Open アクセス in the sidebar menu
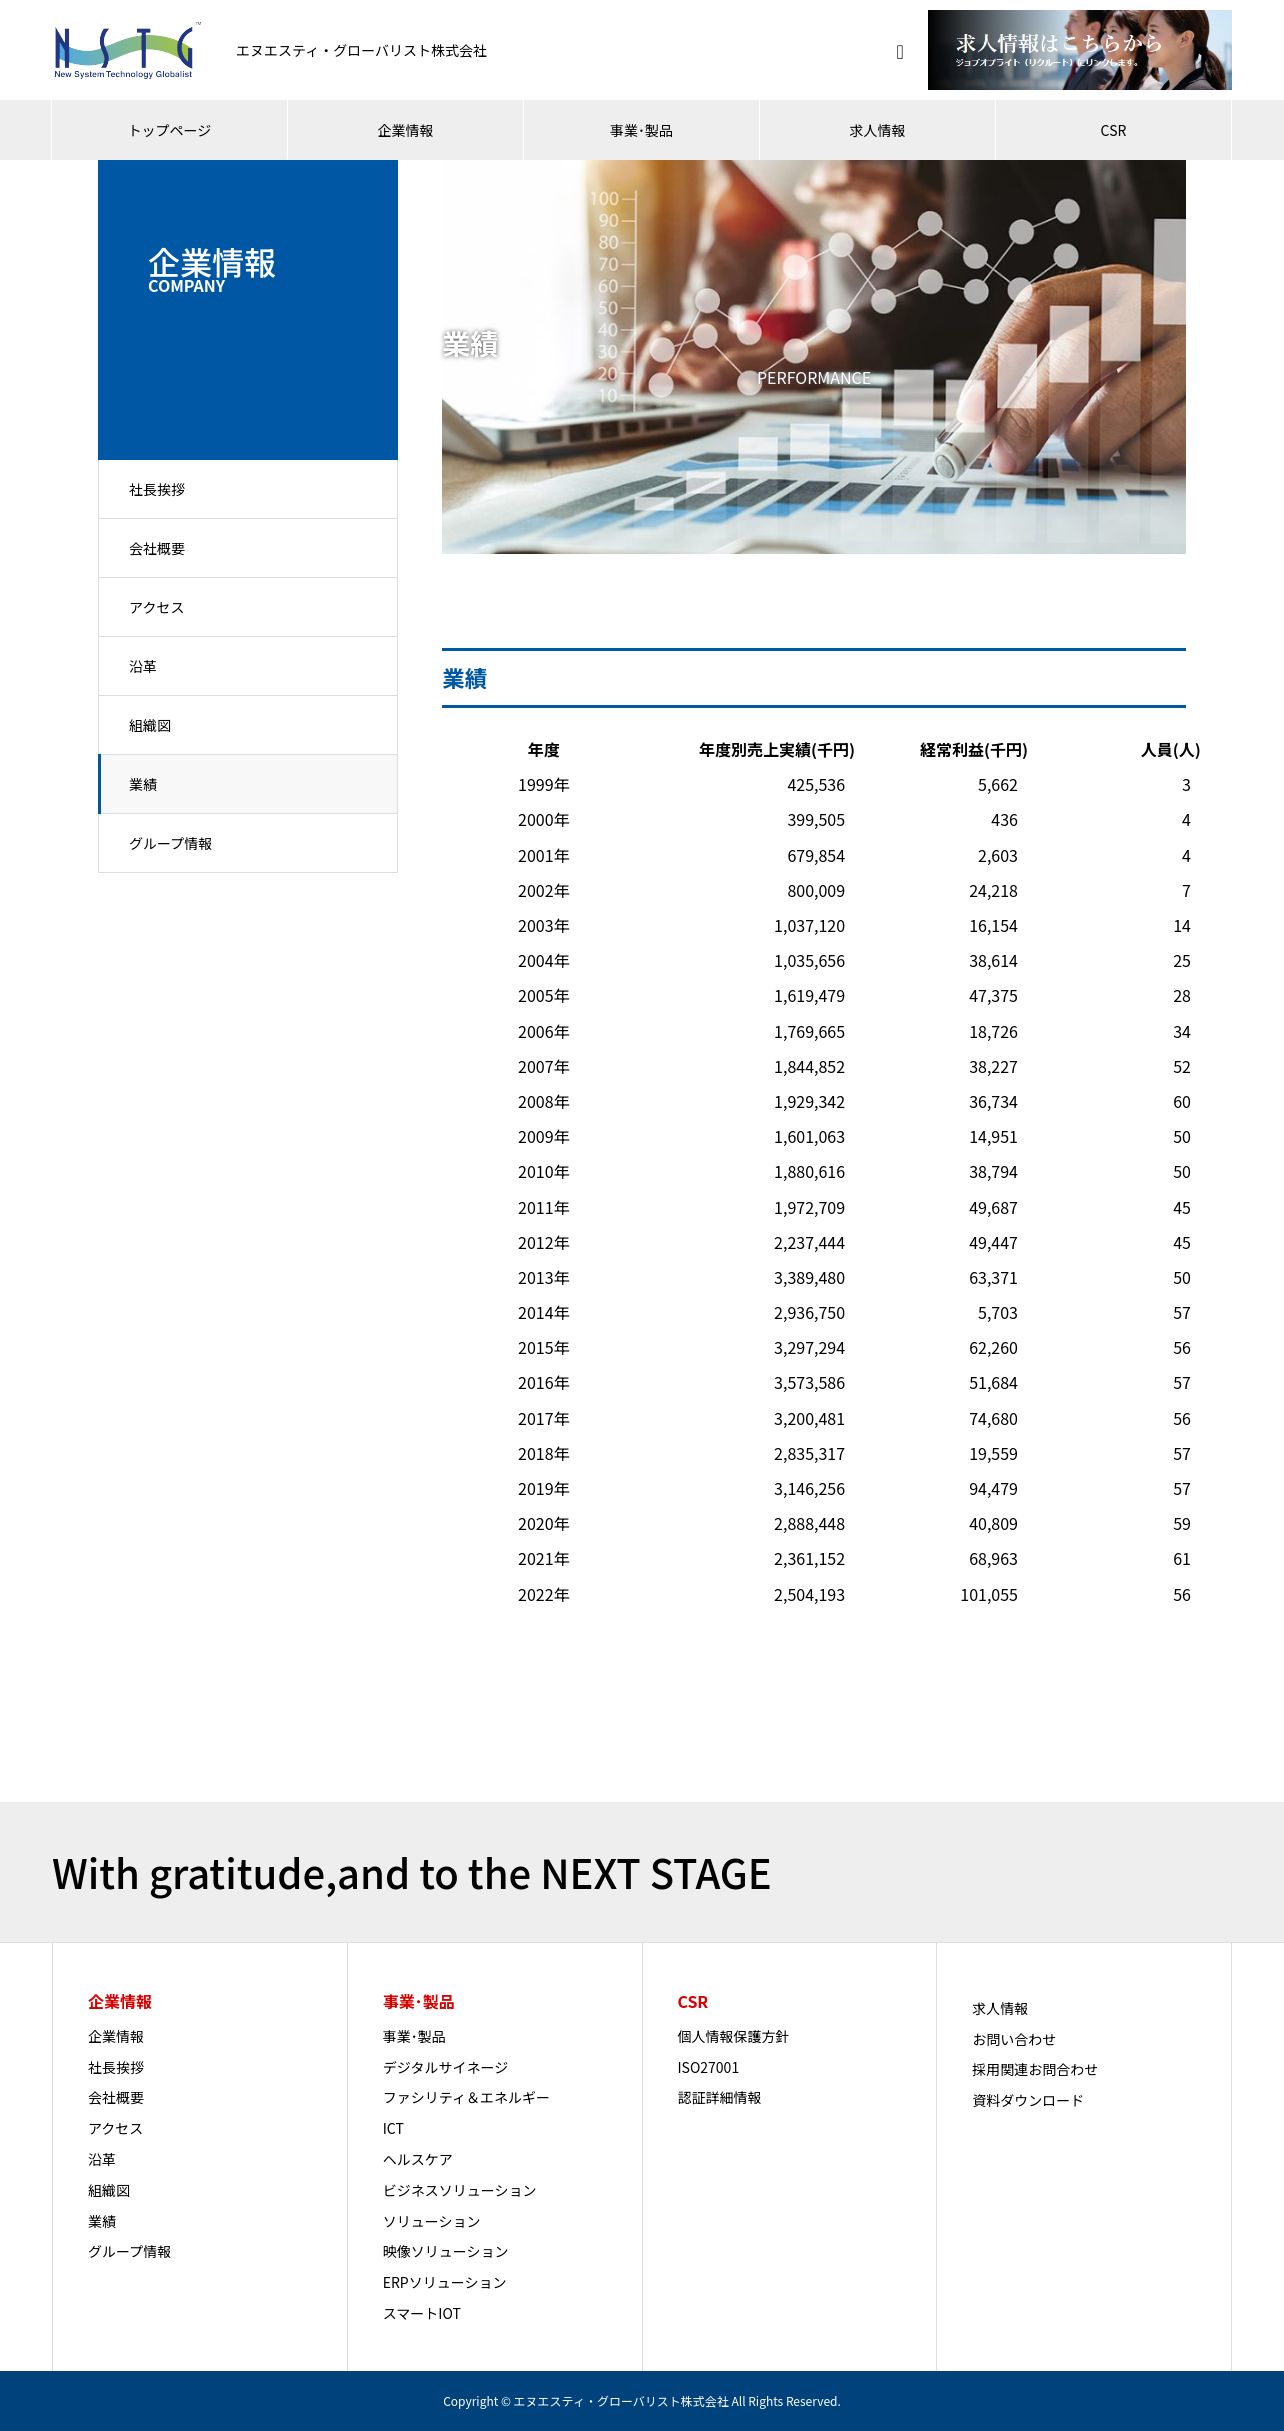This screenshot has height=2431, width=1284. coord(248,607)
